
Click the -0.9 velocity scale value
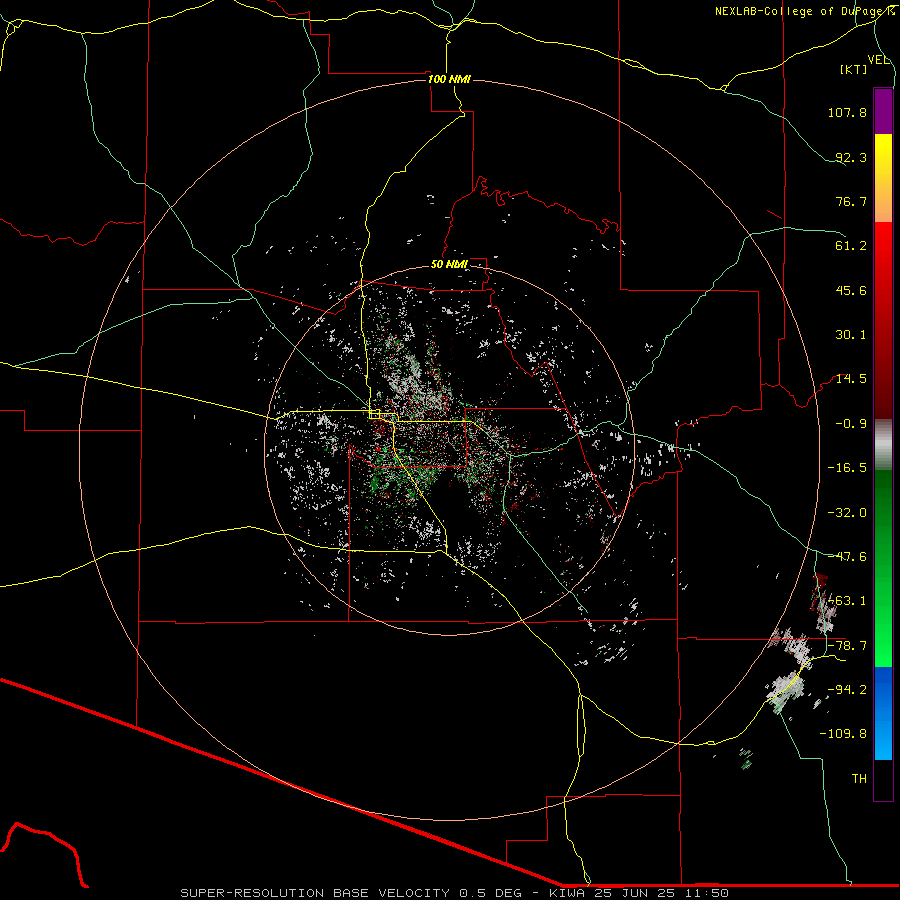point(851,424)
